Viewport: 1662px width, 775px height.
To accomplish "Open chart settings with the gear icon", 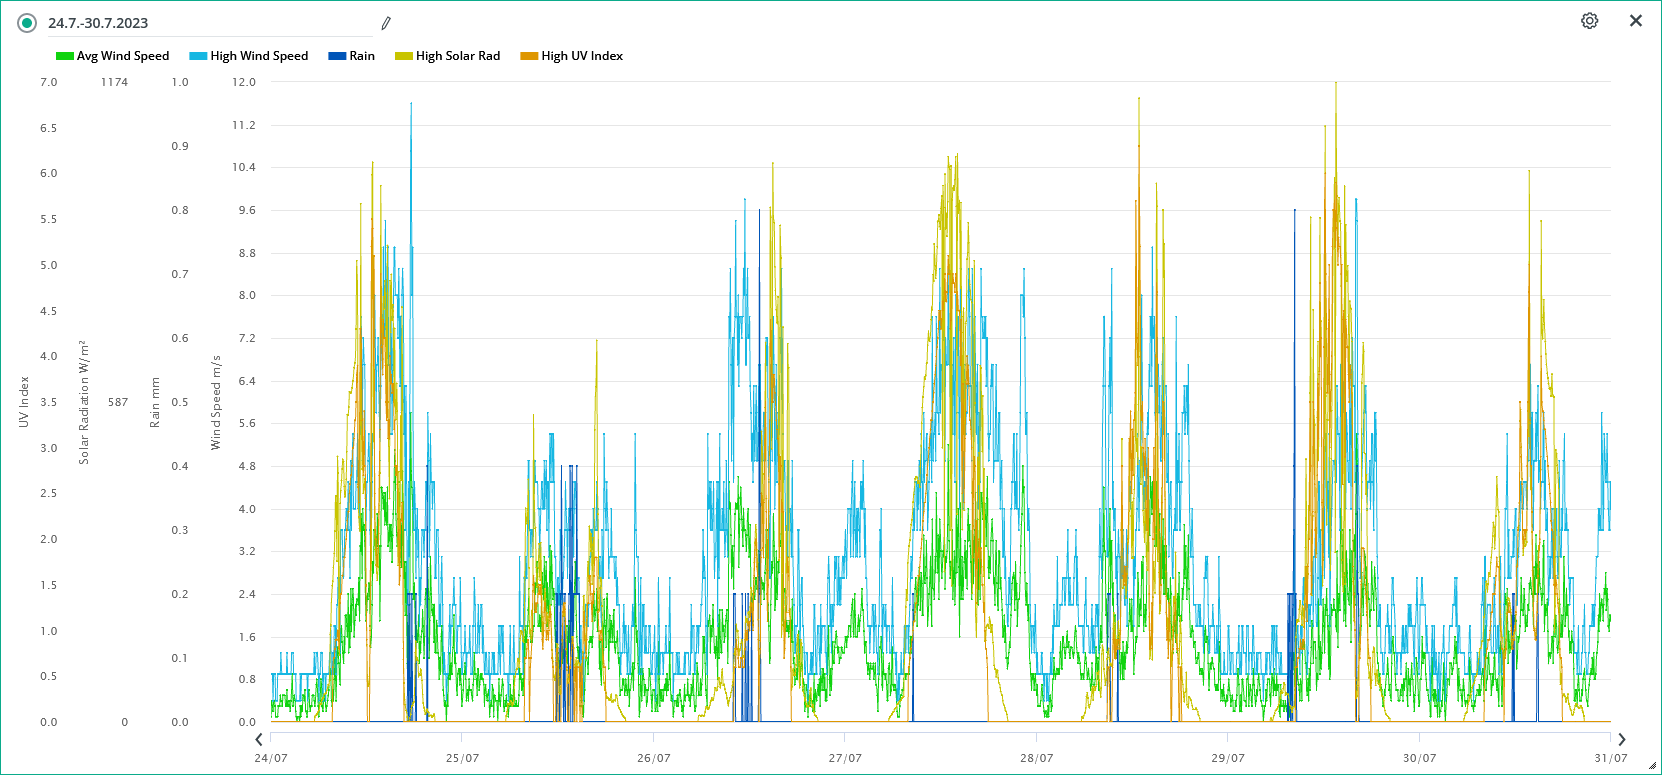I will click(x=1589, y=21).
